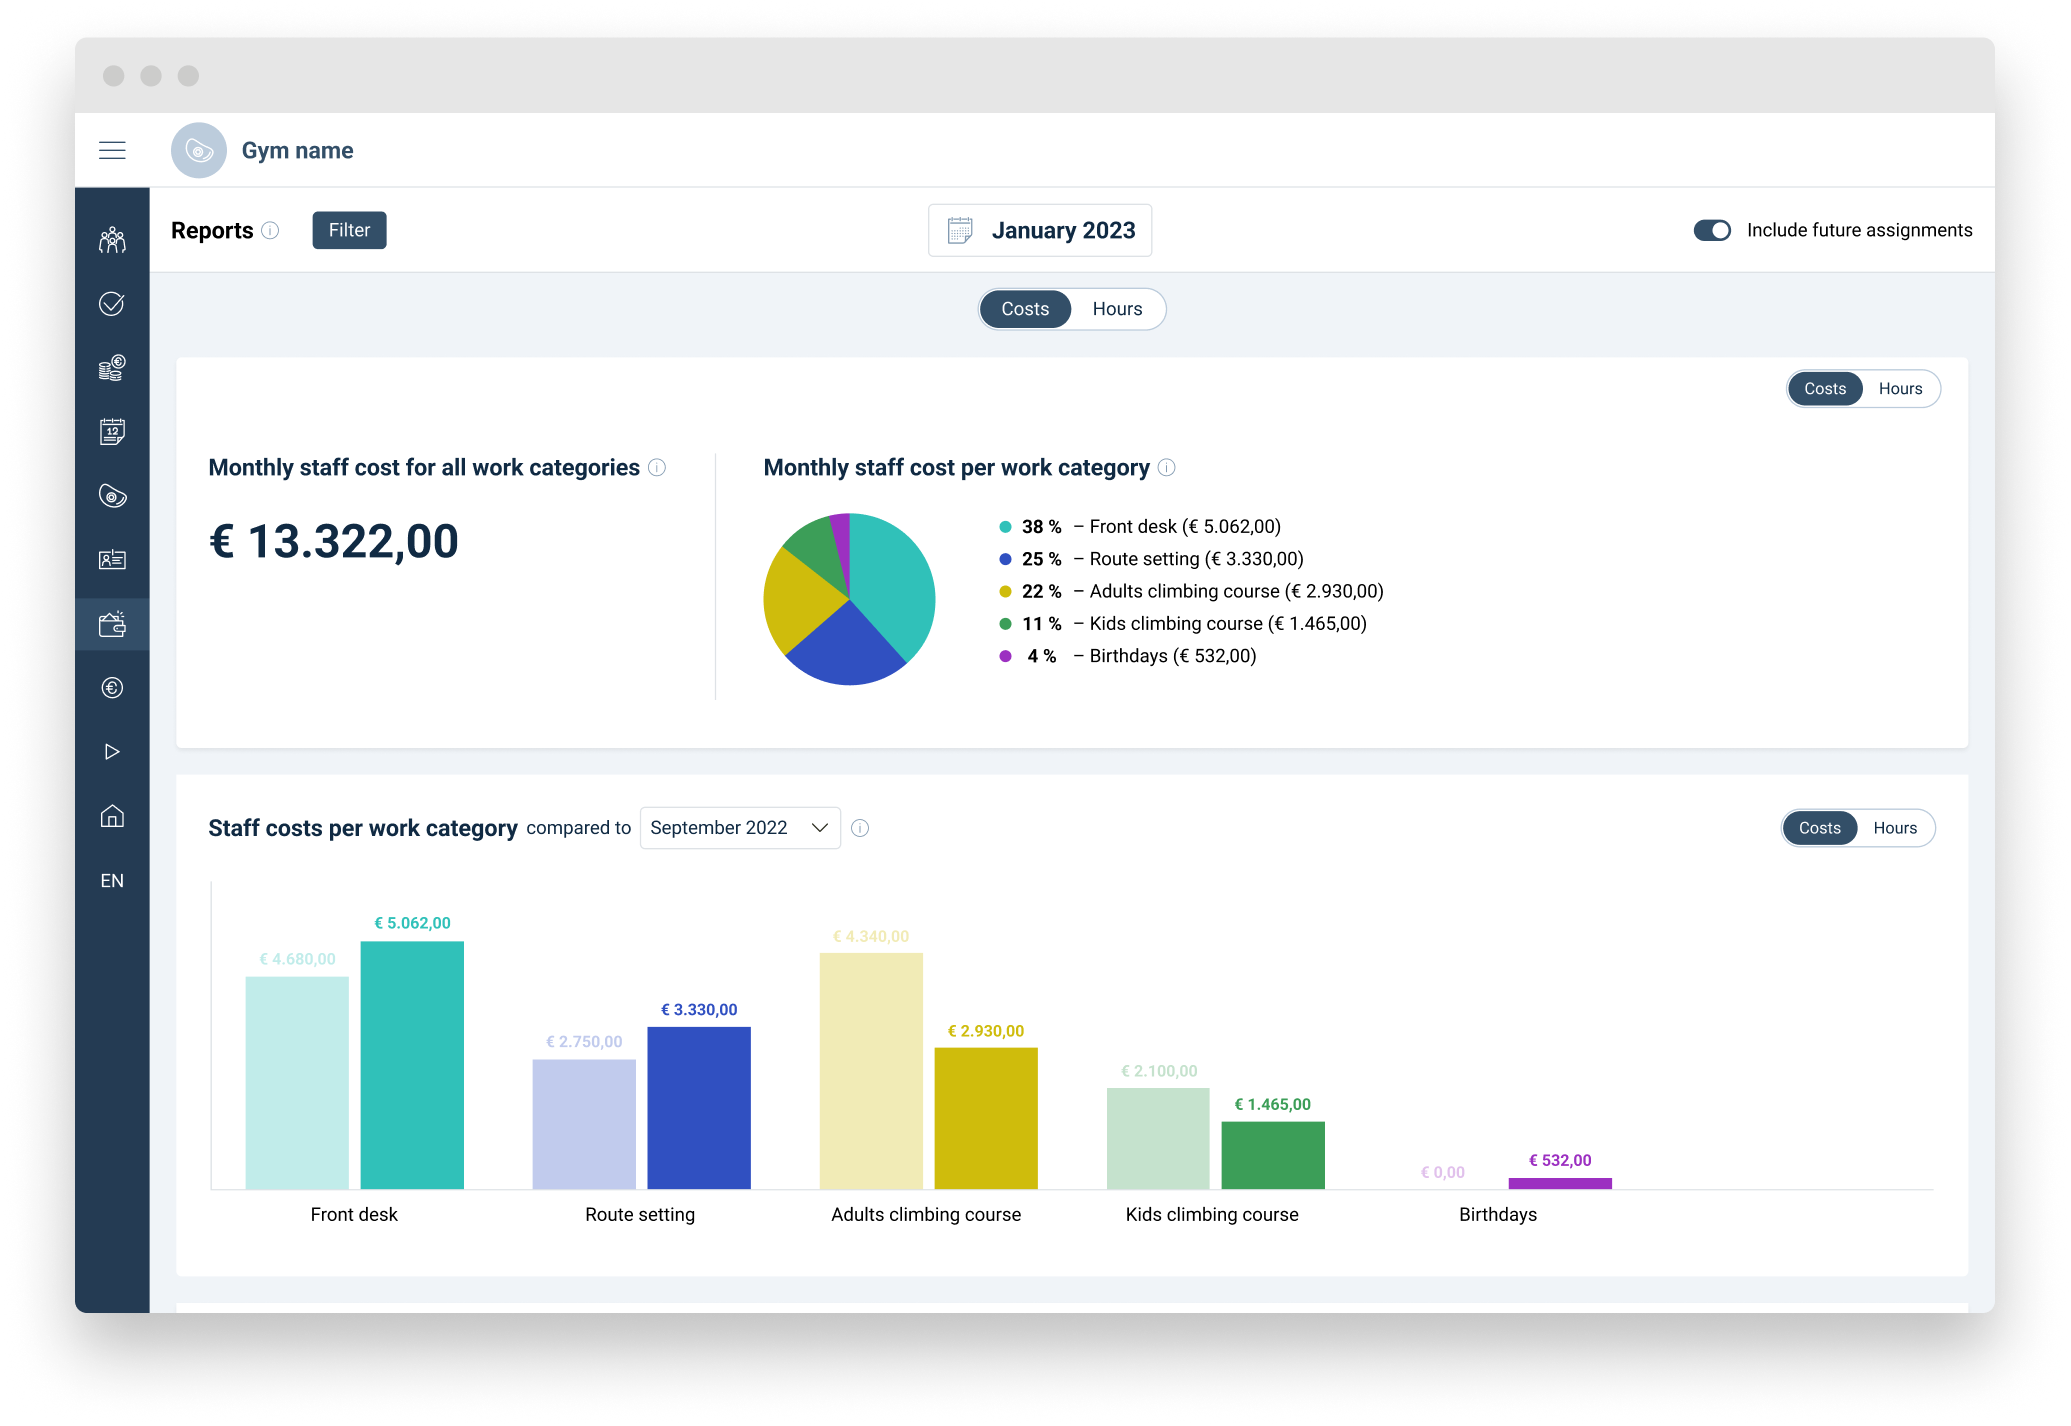Open the coins salary sidebar icon

(x=112, y=368)
